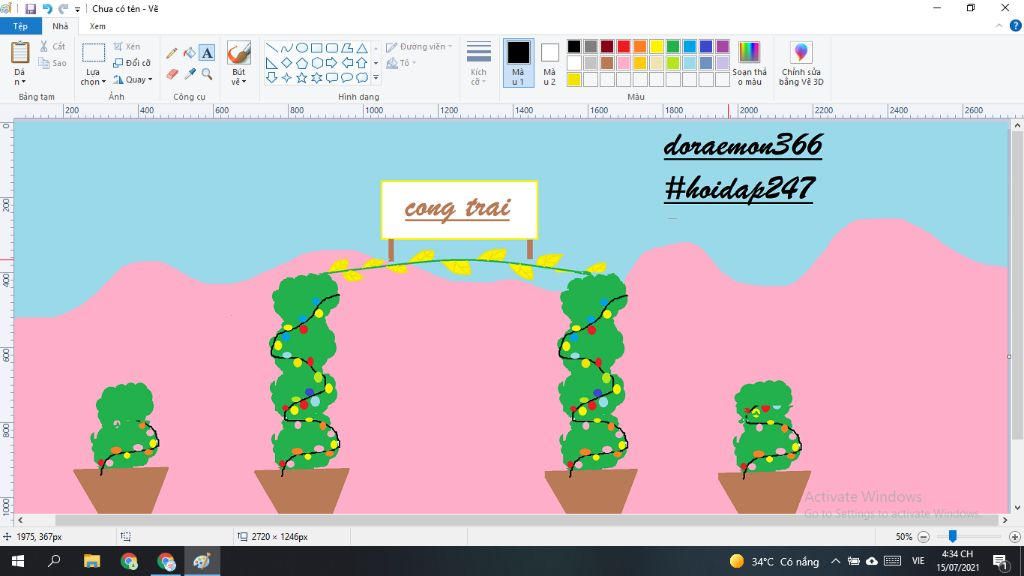Choose the Hexagon shape

click(317, 63)
